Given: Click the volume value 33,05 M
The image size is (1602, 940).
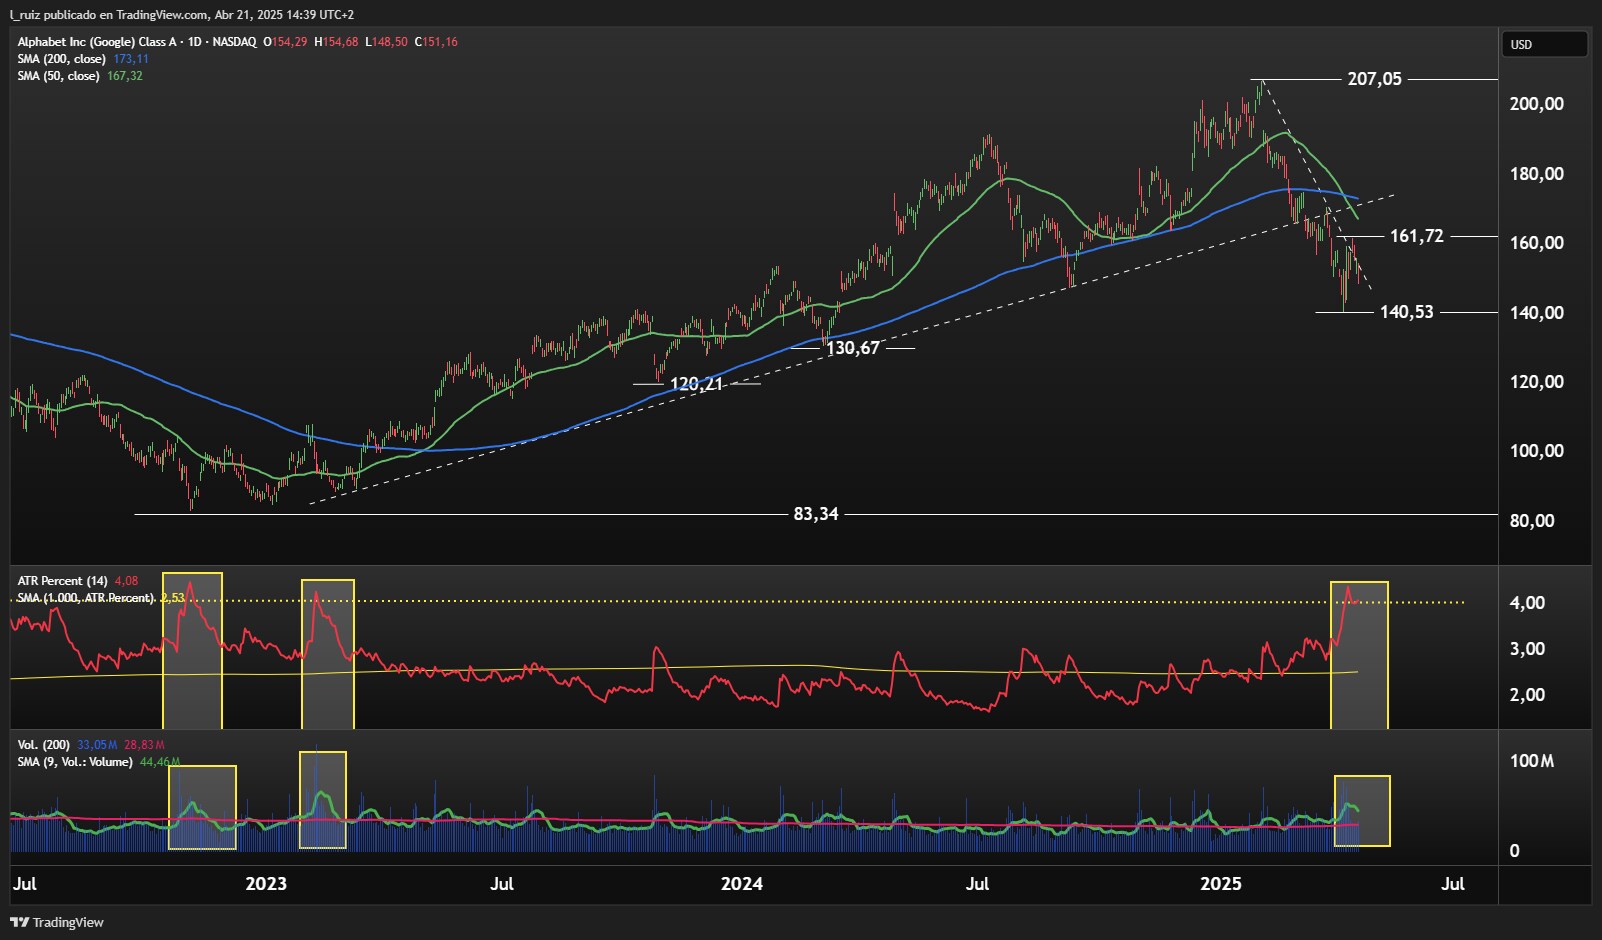Looking at the screenshot, I should click(x=97, y=745).
